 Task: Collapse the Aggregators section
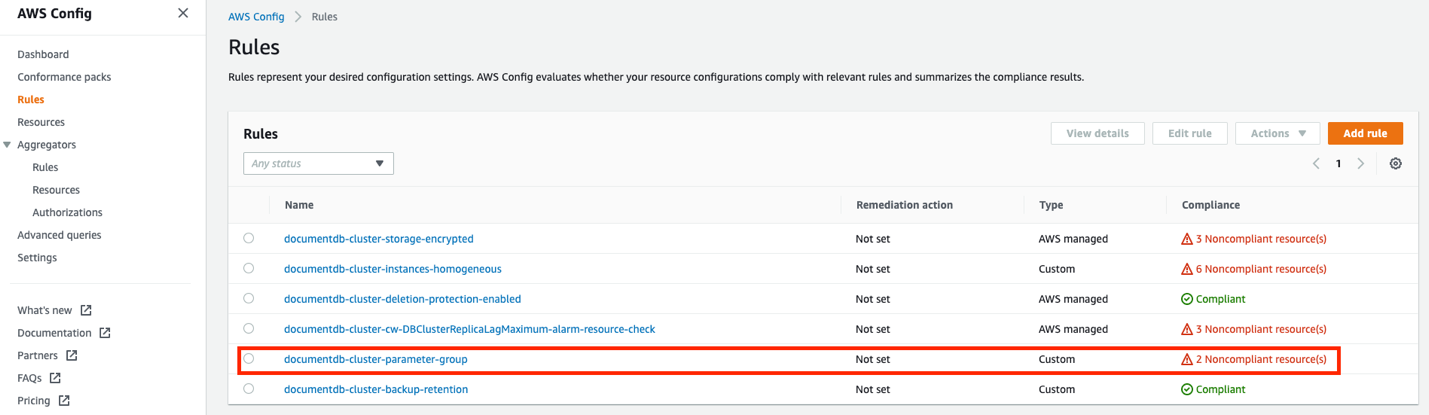[x=8, y=145]
